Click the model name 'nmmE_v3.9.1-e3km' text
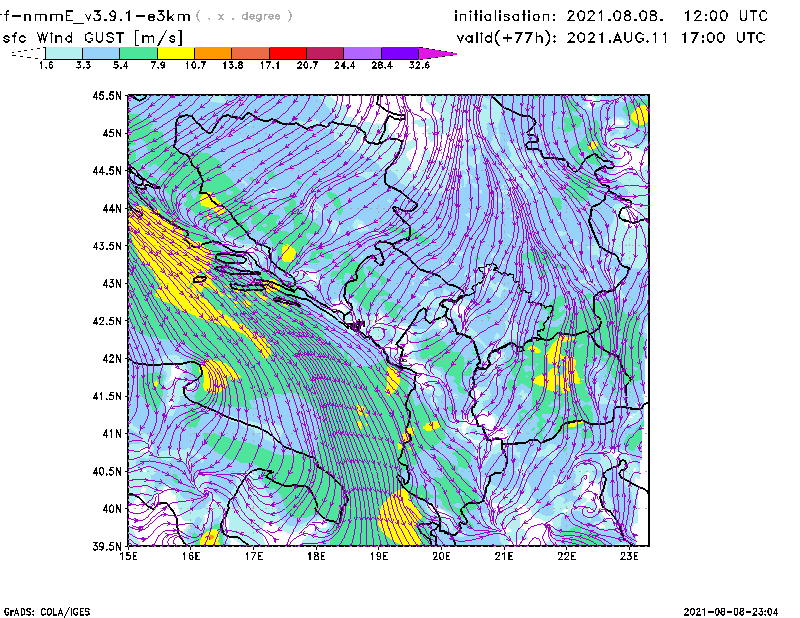 (107, 16)
